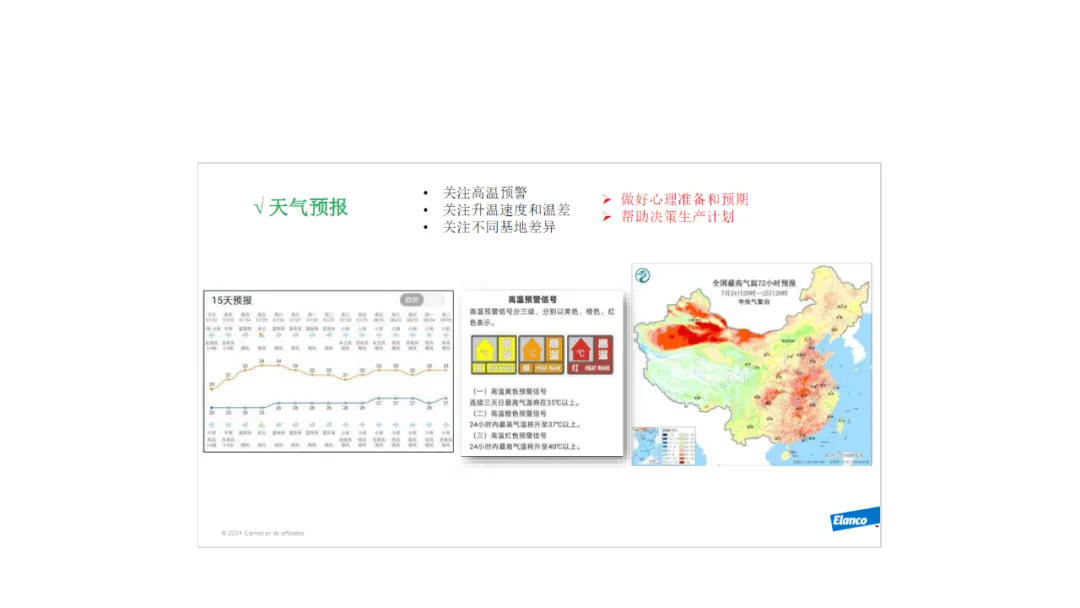
Task: Click the yellow heat warning signal icon
Action: tap(493, 355)
